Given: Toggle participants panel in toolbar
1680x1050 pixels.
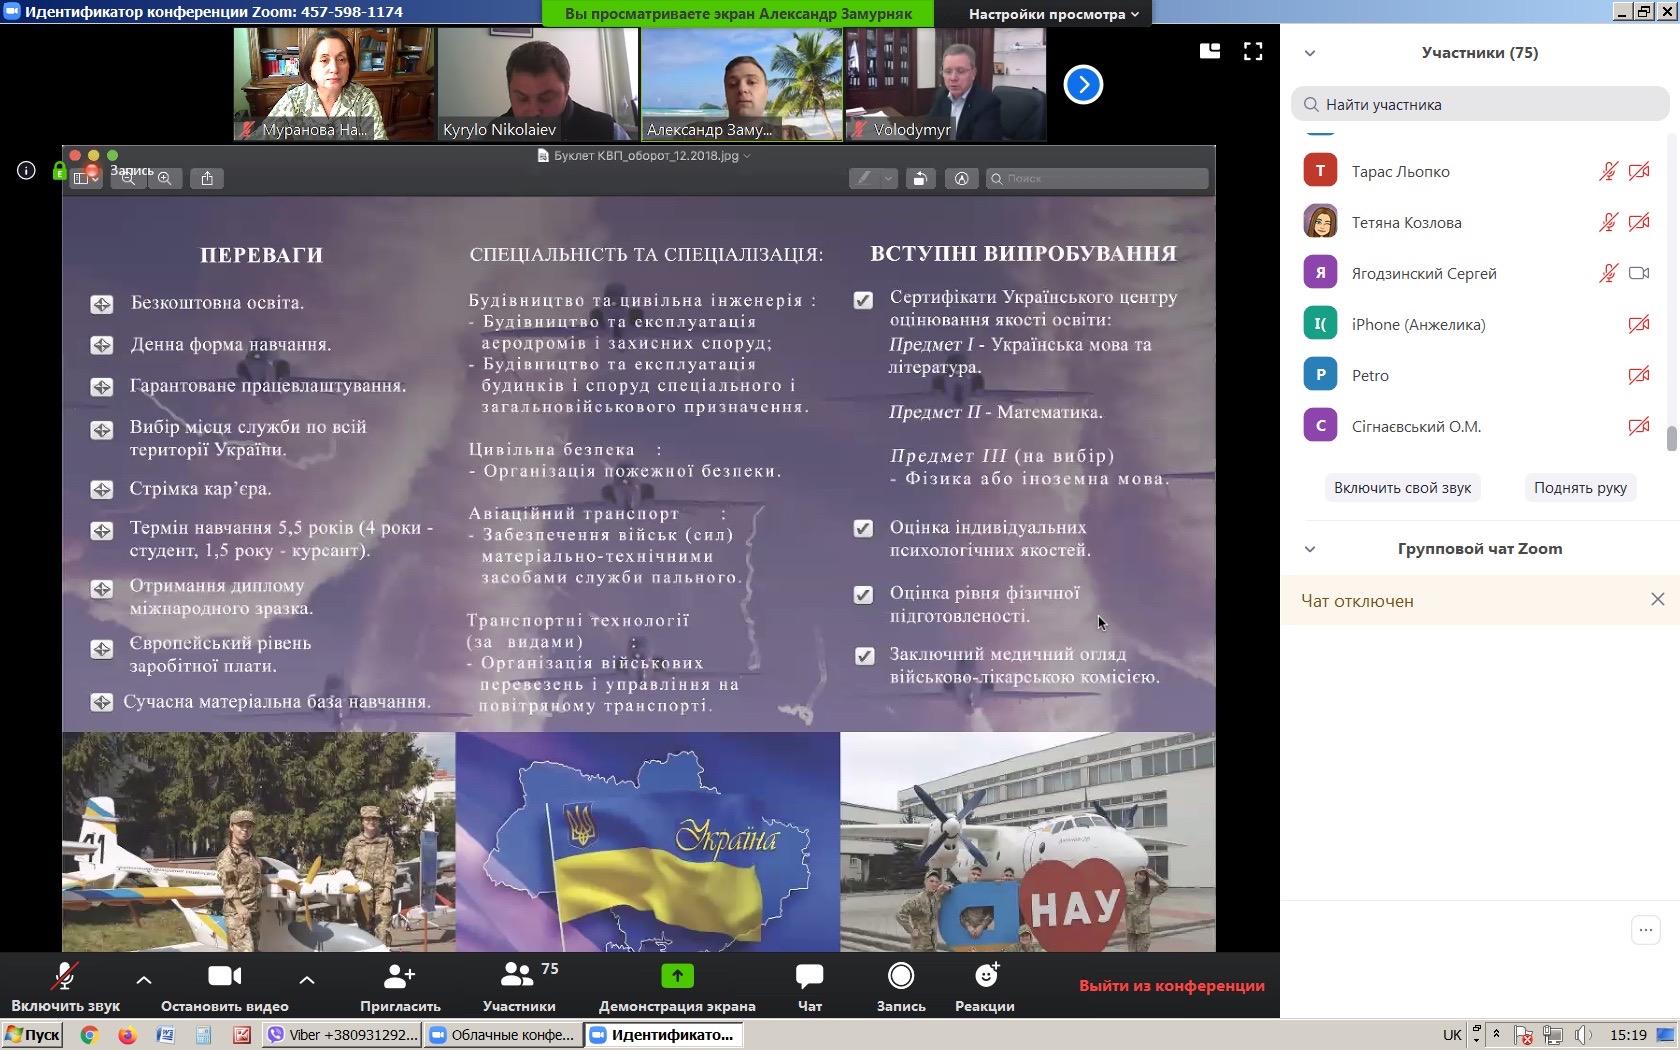Looking at the screenshot, I should [x=519, y=986].
